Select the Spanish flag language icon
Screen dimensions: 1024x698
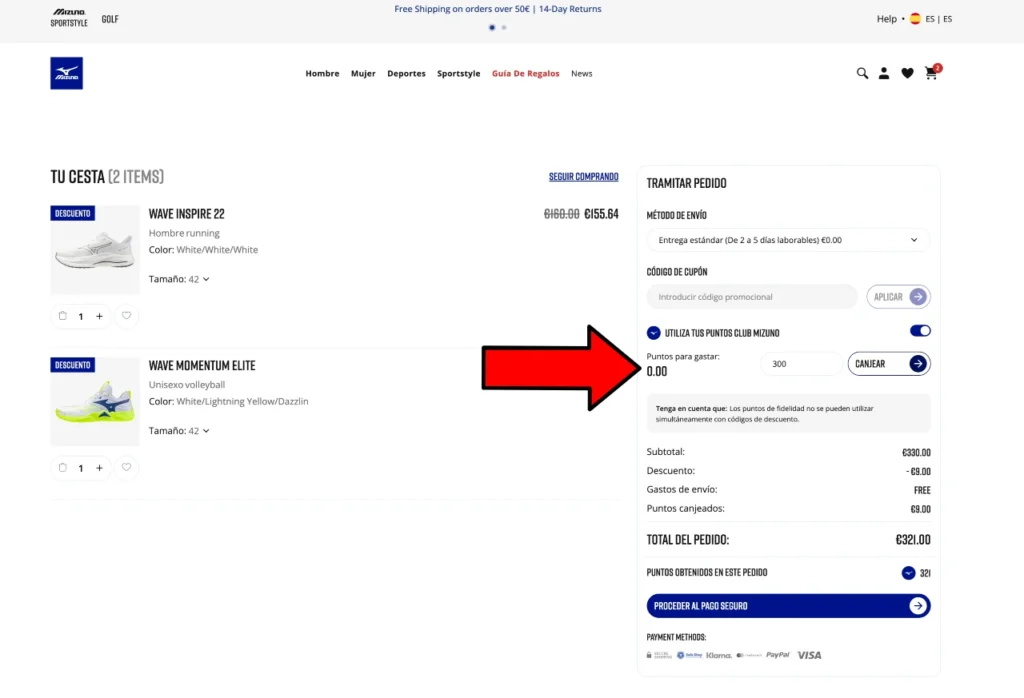tap(914, 18)
